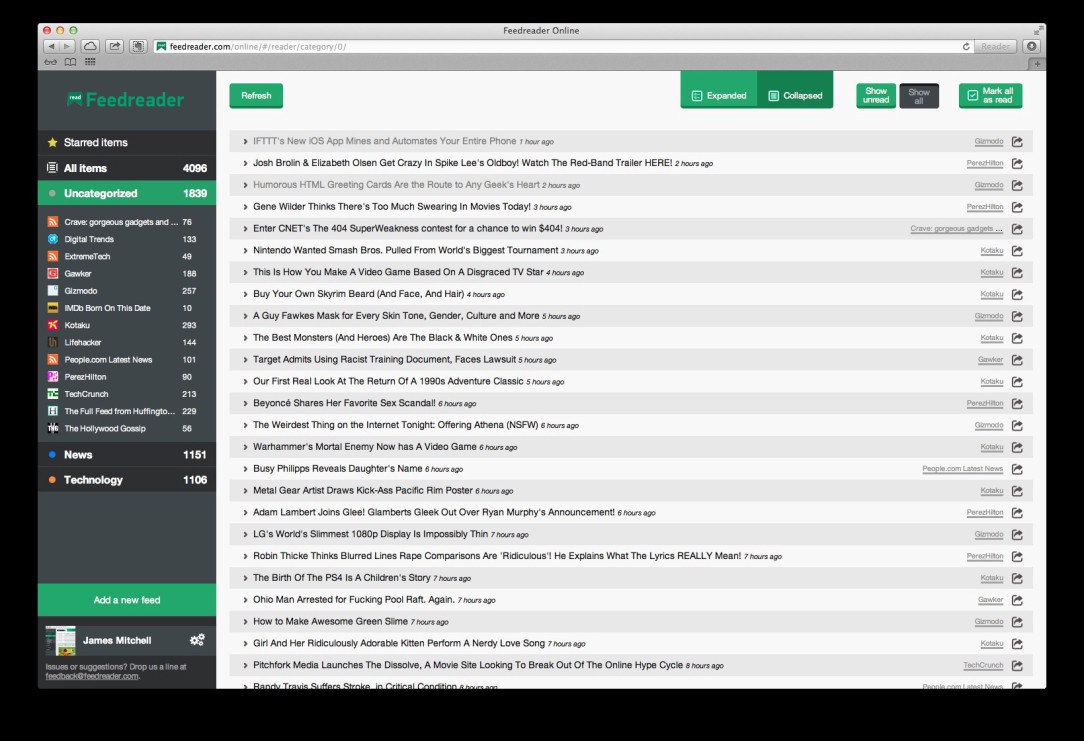Click share icon for Nintendo Smash Bros row
Image resolution: width=1084 pixels, height=741 pixels.
tap(1017, 251)
